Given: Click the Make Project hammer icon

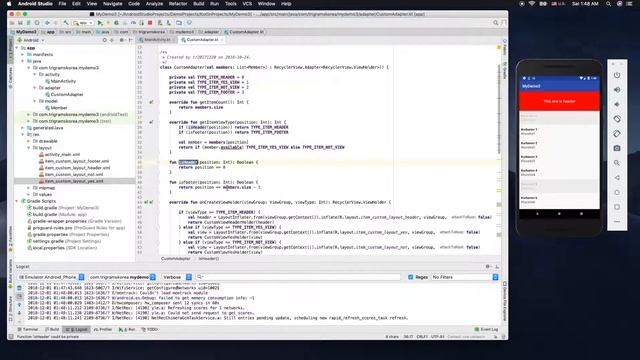Looking at the screenshot, I should tap(66, 23).
